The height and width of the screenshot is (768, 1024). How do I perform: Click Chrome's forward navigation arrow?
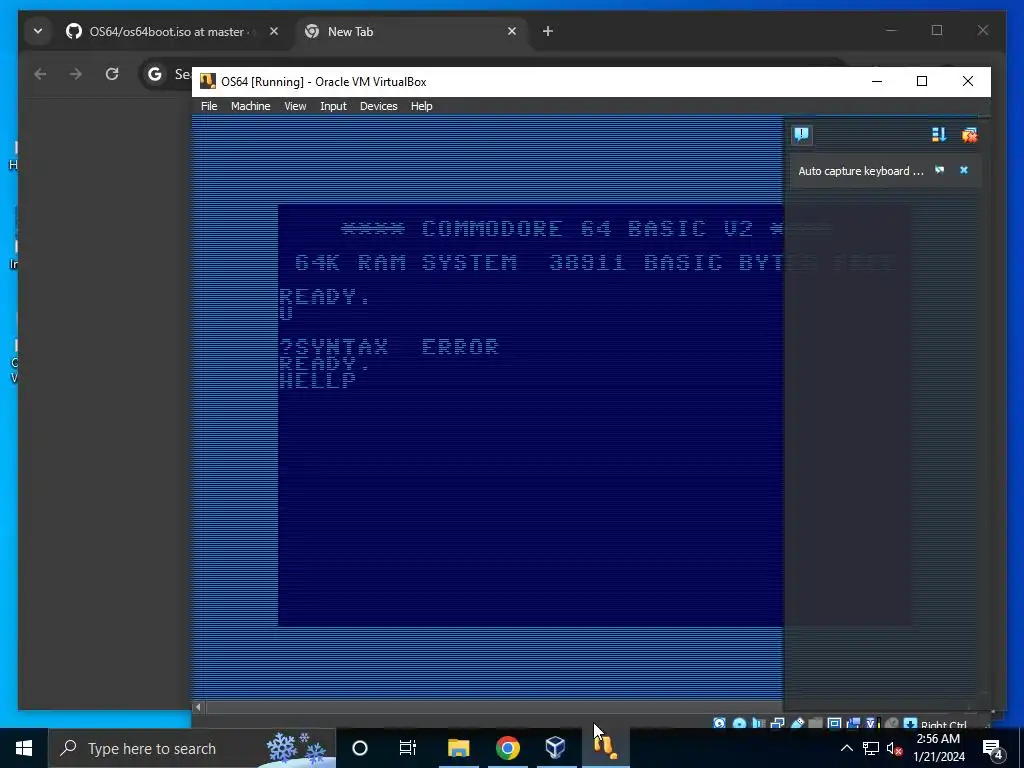click(x=76, y=74)
